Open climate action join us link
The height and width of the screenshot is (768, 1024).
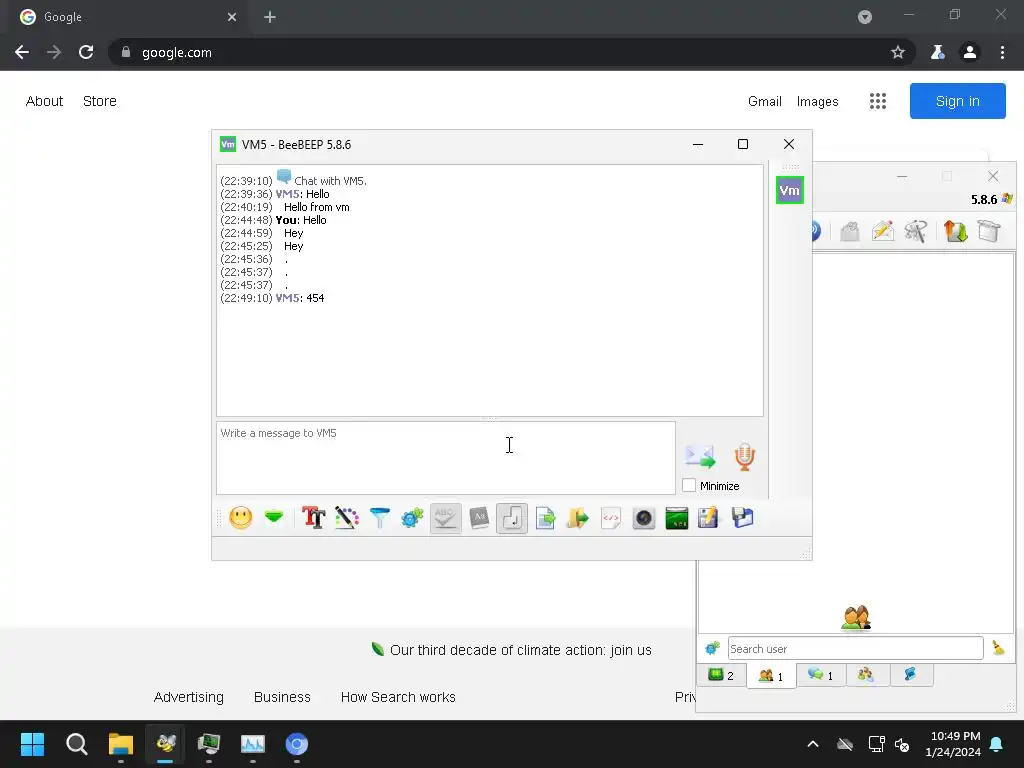click(x=520, y=650)
